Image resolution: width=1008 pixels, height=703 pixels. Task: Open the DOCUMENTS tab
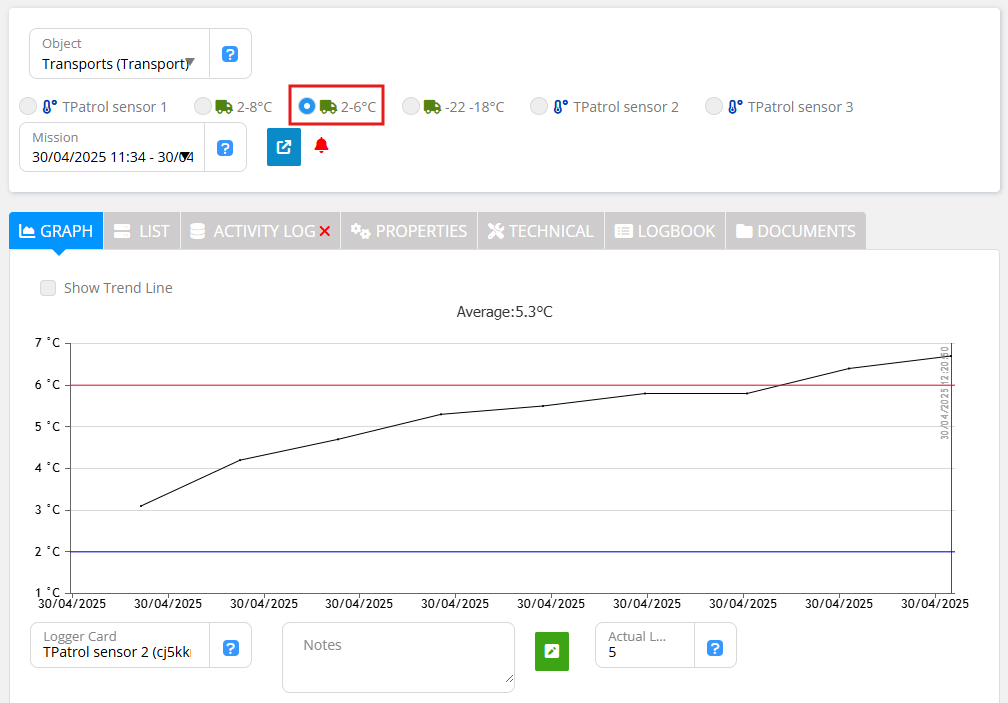796,231
